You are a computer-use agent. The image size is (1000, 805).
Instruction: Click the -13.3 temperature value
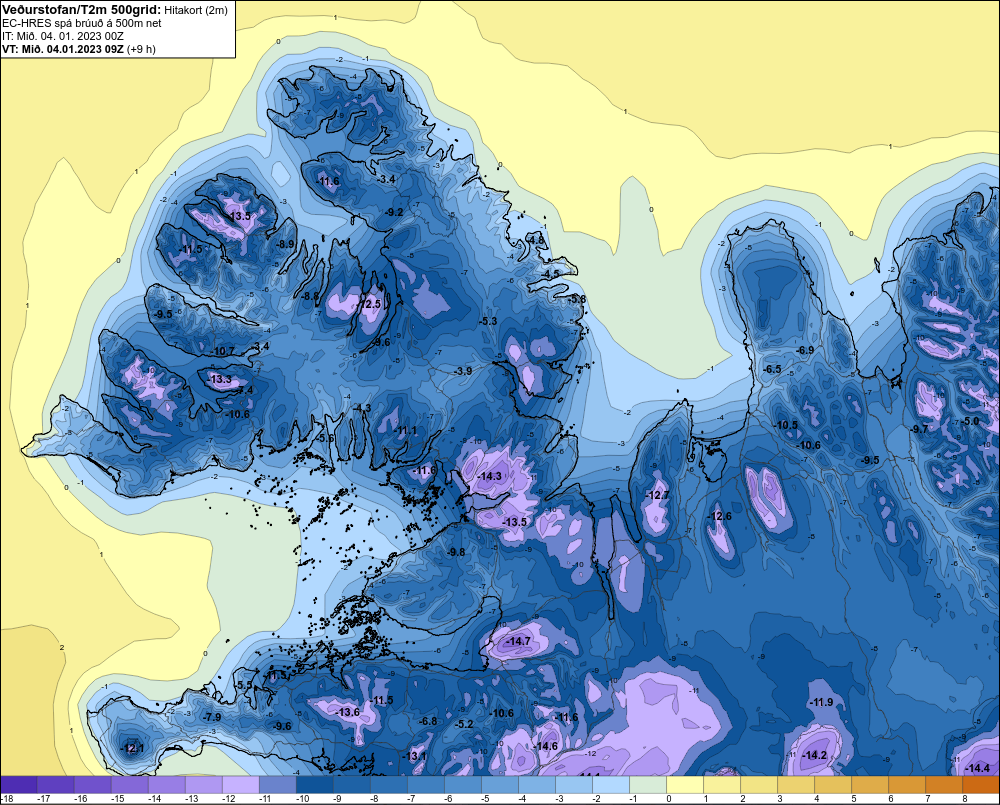click(x=219, y=380)
